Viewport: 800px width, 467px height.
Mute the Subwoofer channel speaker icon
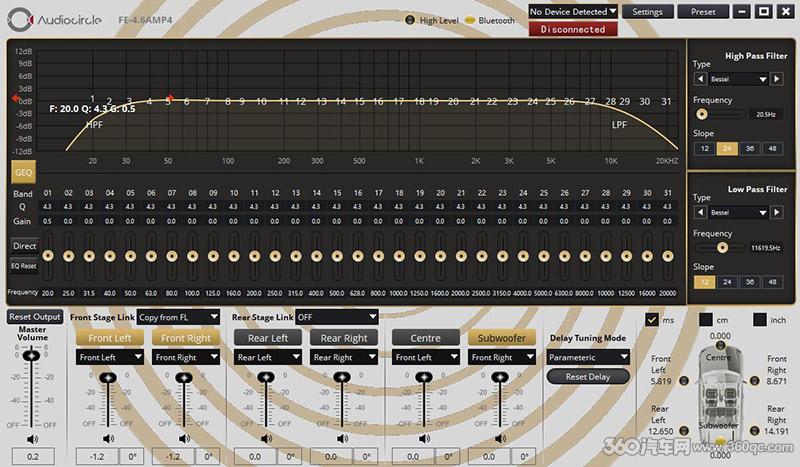[501, 438]
